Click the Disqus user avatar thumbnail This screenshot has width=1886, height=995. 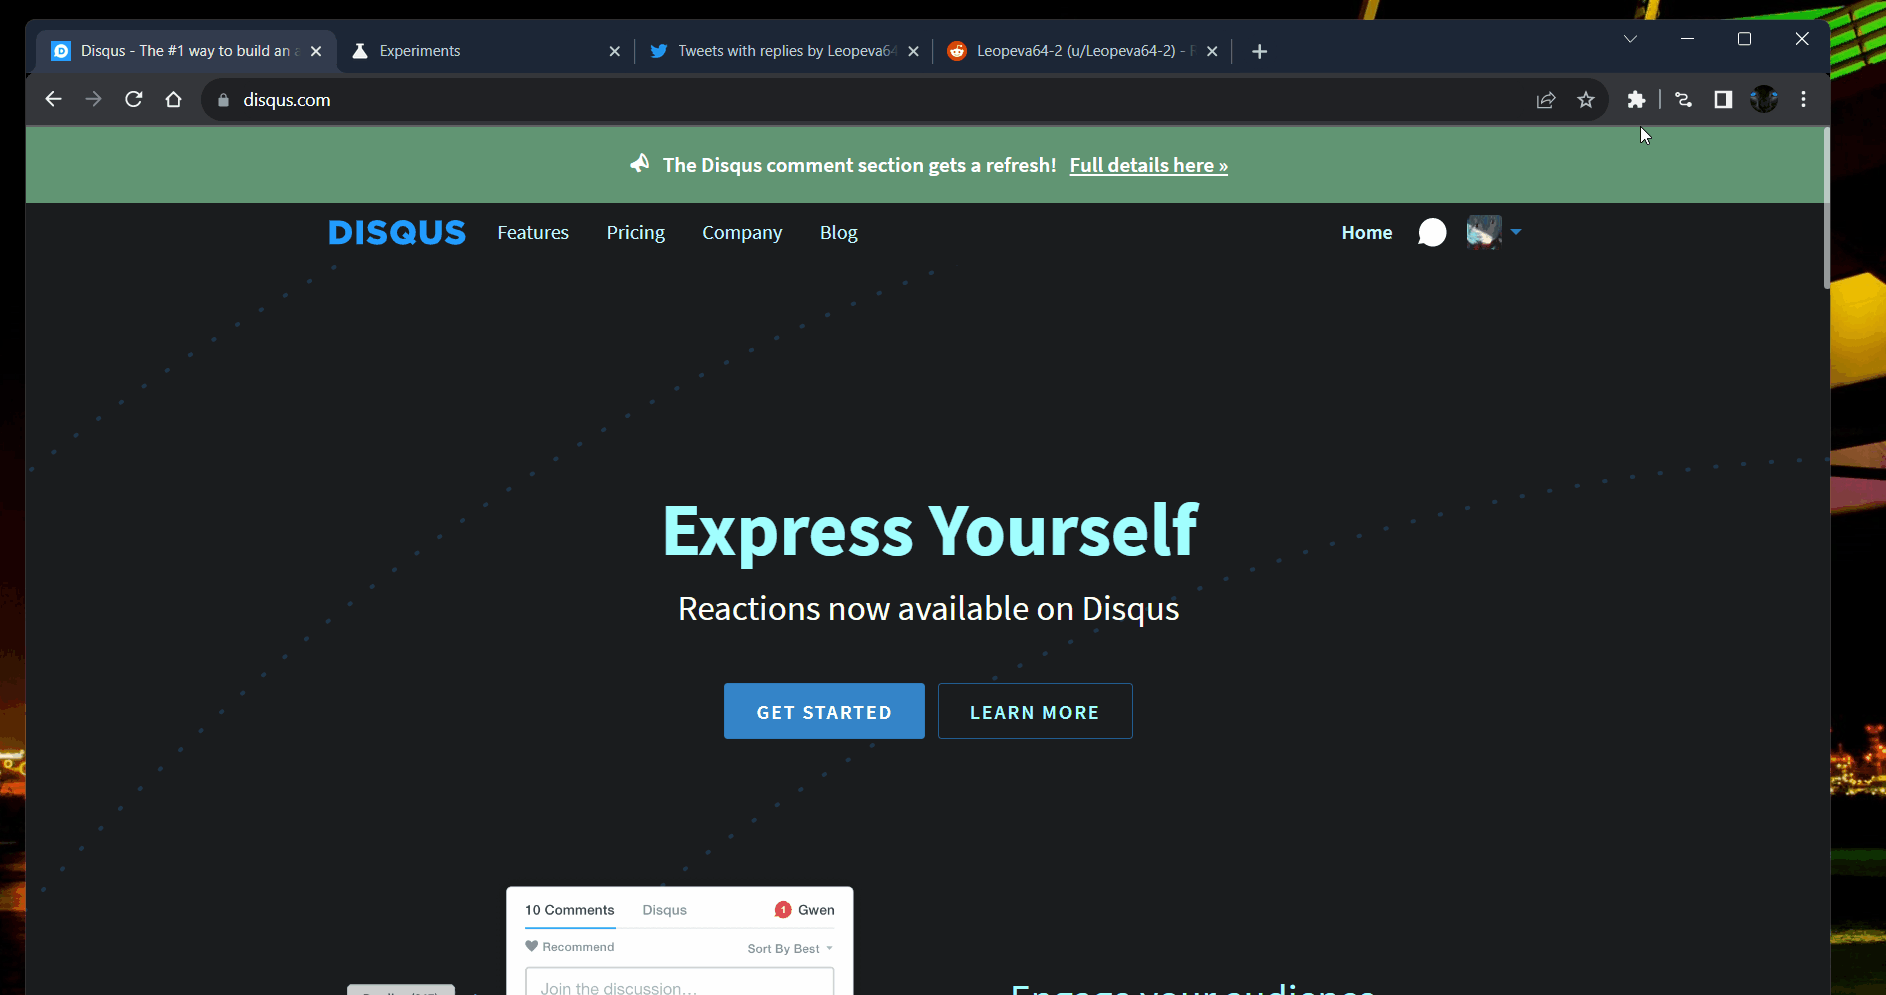tap(1484, 232)
